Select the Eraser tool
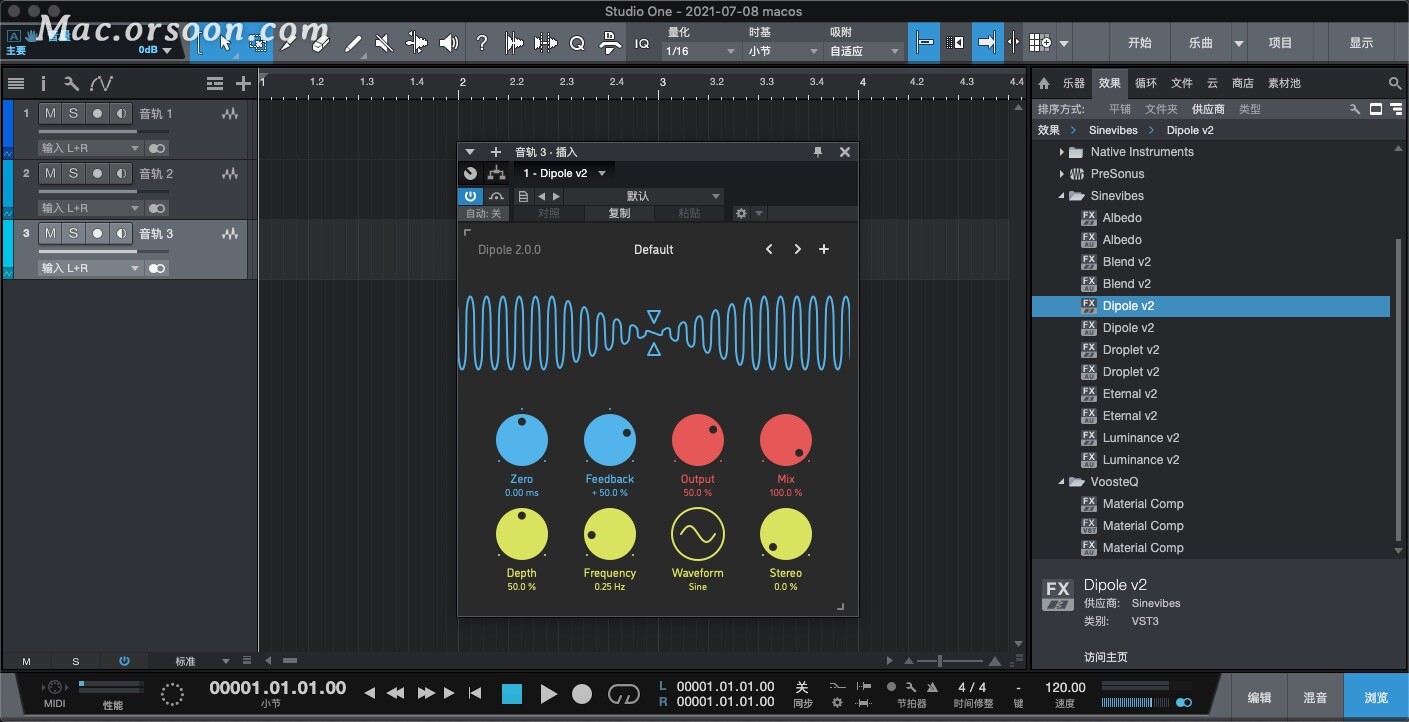This screenshot has height=722, width=1409. point(321,43)
